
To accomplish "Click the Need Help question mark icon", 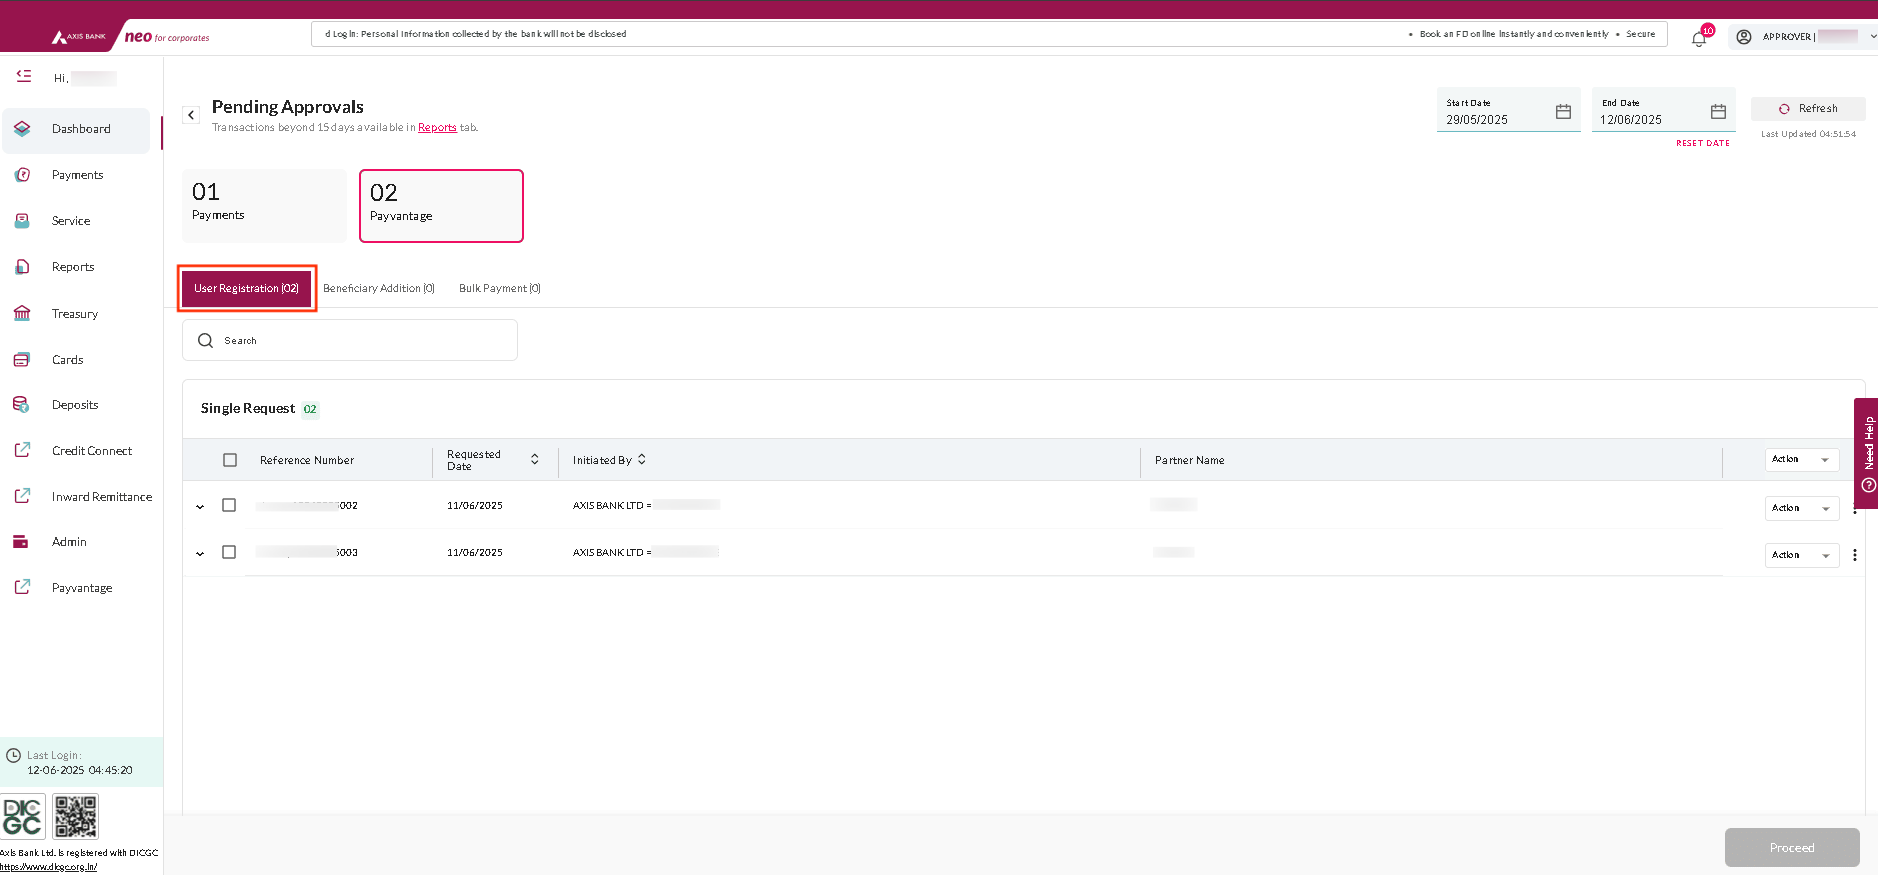I will point(1868,486).
